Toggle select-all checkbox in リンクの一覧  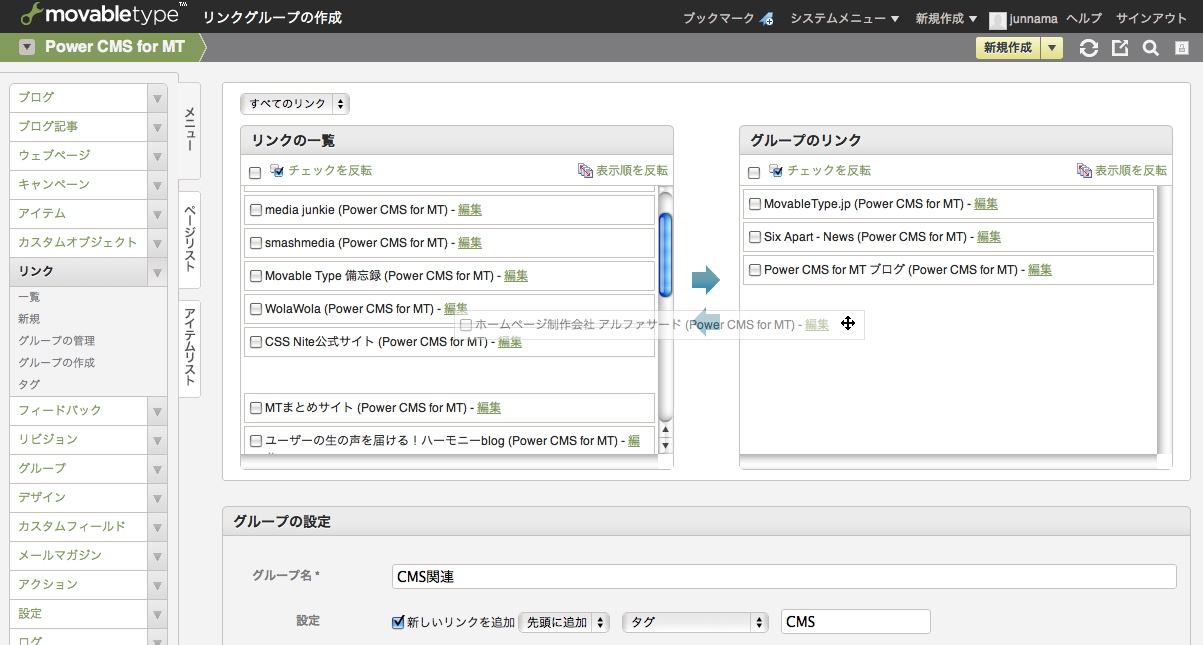(x=255, y=172)
